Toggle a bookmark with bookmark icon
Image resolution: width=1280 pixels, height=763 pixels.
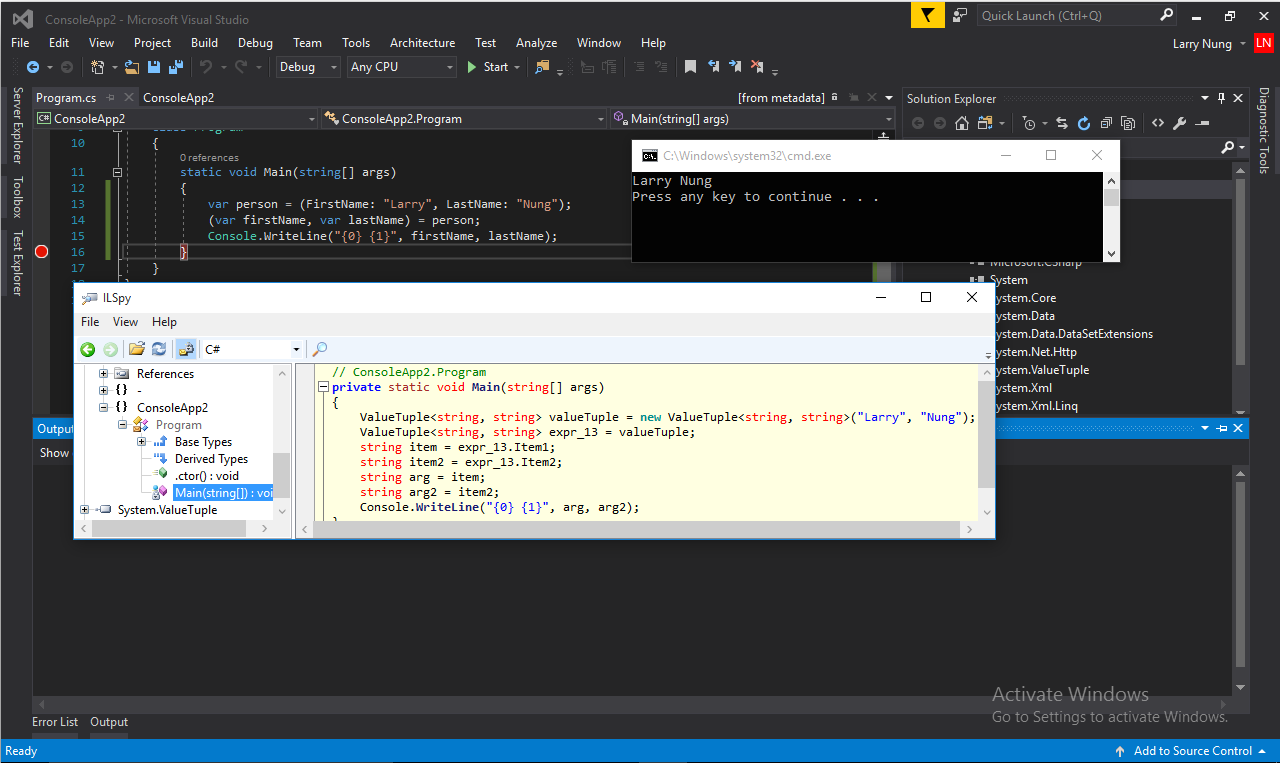pos(690,67)
